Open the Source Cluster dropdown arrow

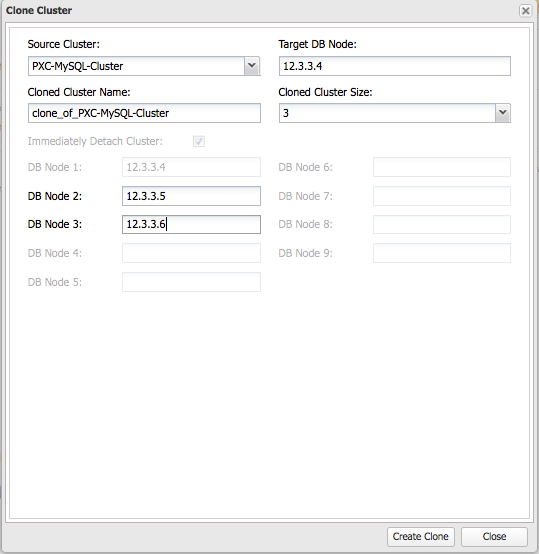point(252,66)
